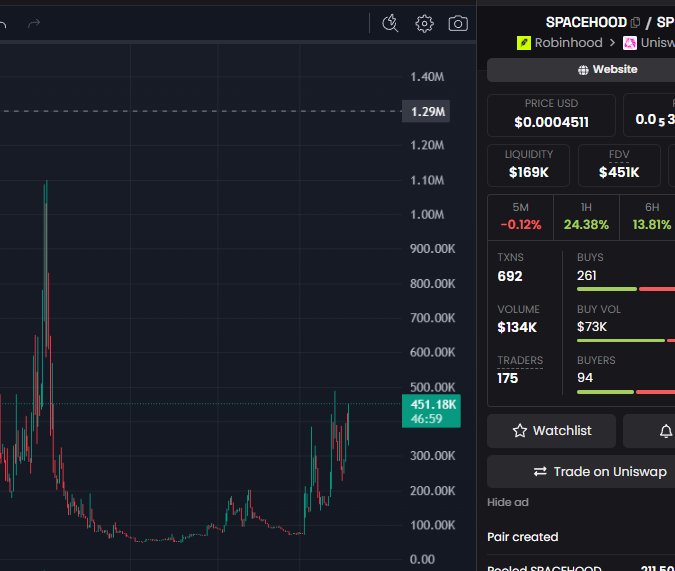
Task: Open chart settings gear icon
Action: pyautogui.click(x=424, y=24)
